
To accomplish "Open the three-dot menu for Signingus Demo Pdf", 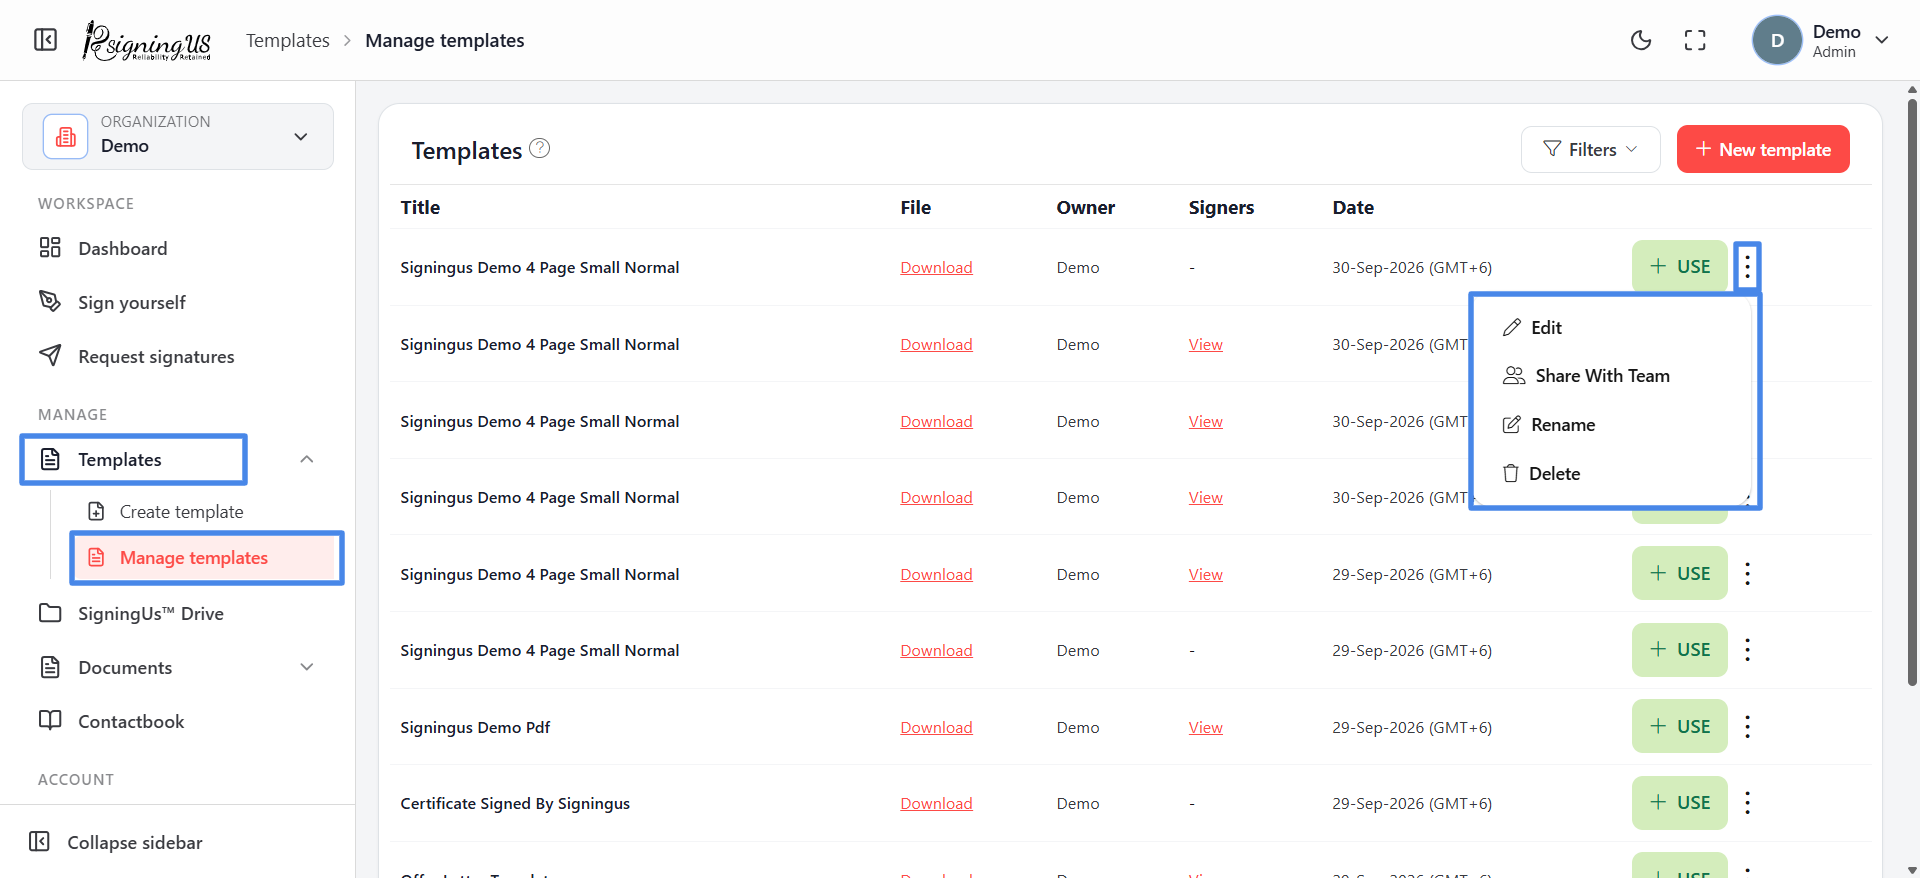I will click(1748, 727).
